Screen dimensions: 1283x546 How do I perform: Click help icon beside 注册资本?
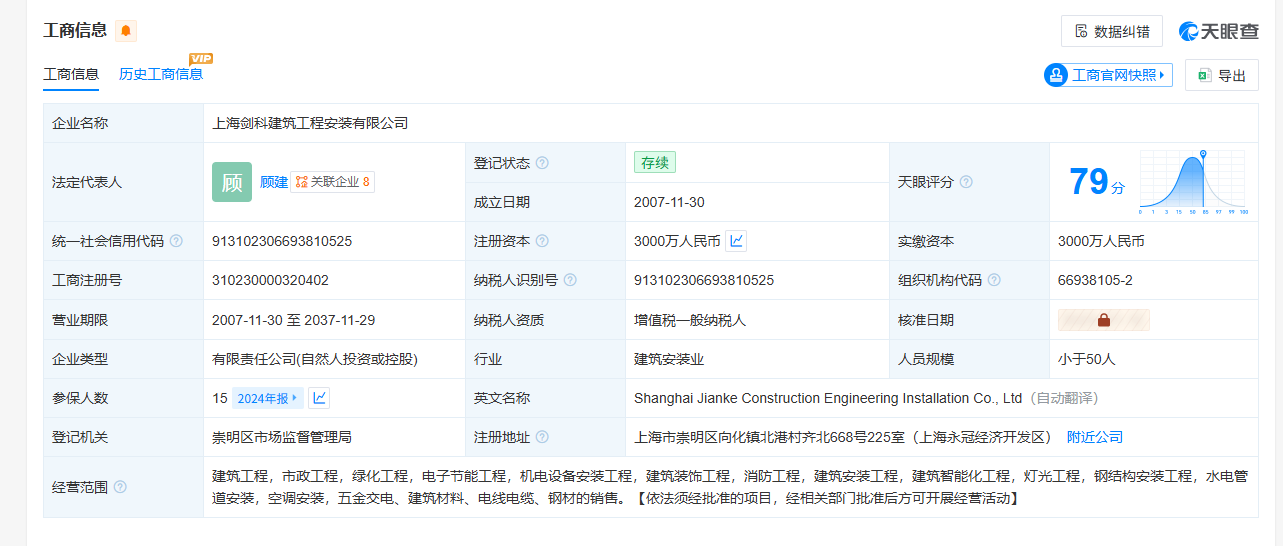(542, 241)
